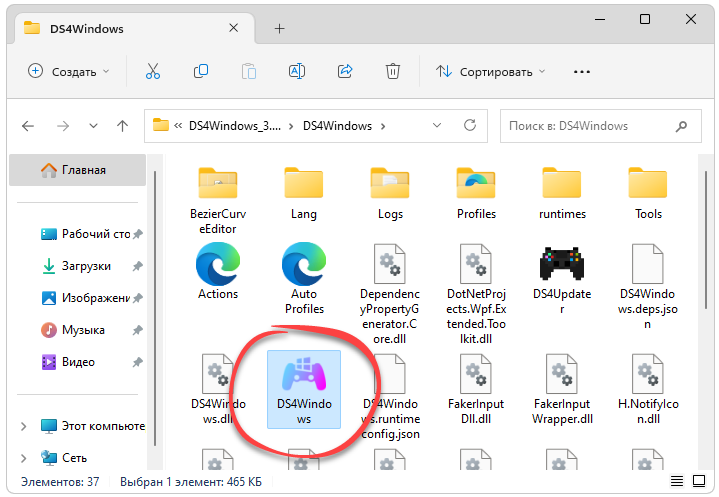The height and width of the screenshot is (497, 719).
Task: Click the search magnifier icon
Action: click(x=681, y=126)
